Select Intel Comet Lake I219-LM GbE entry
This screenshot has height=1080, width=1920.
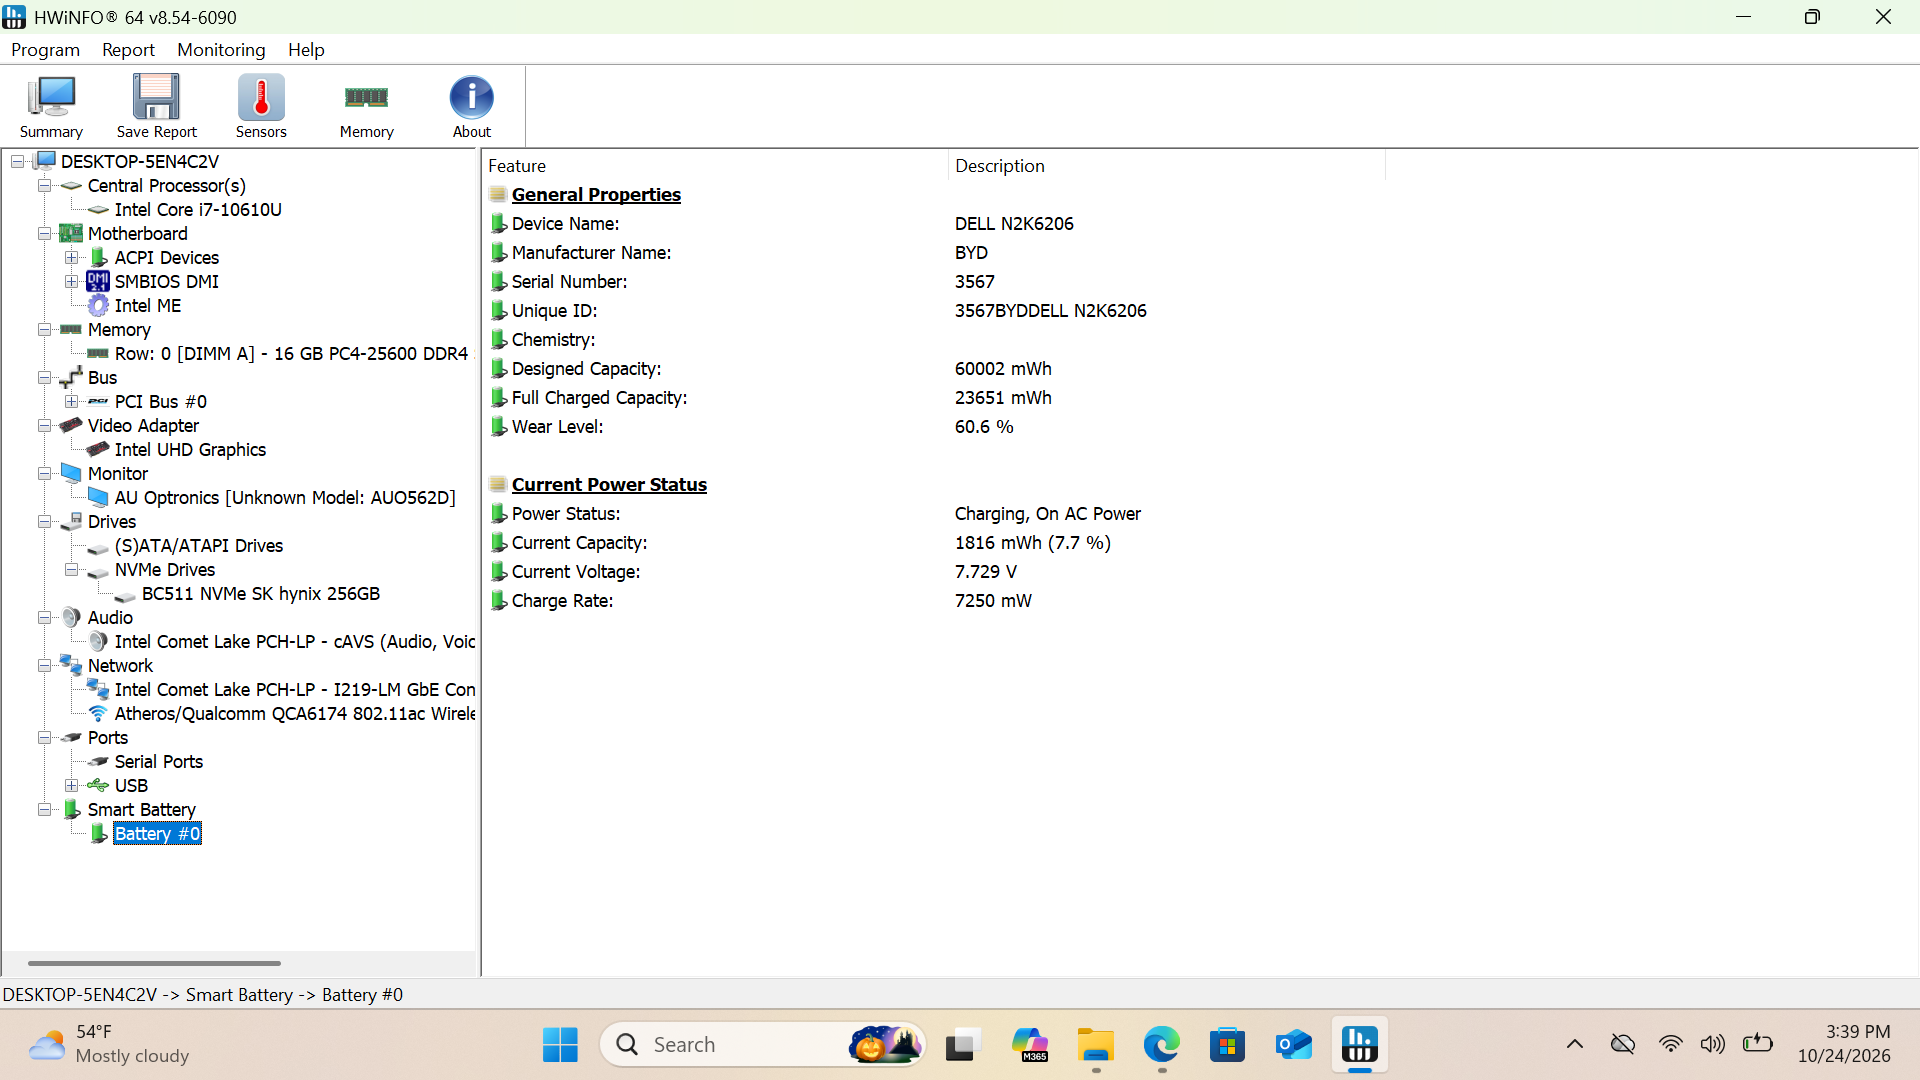tap(295, 690)
